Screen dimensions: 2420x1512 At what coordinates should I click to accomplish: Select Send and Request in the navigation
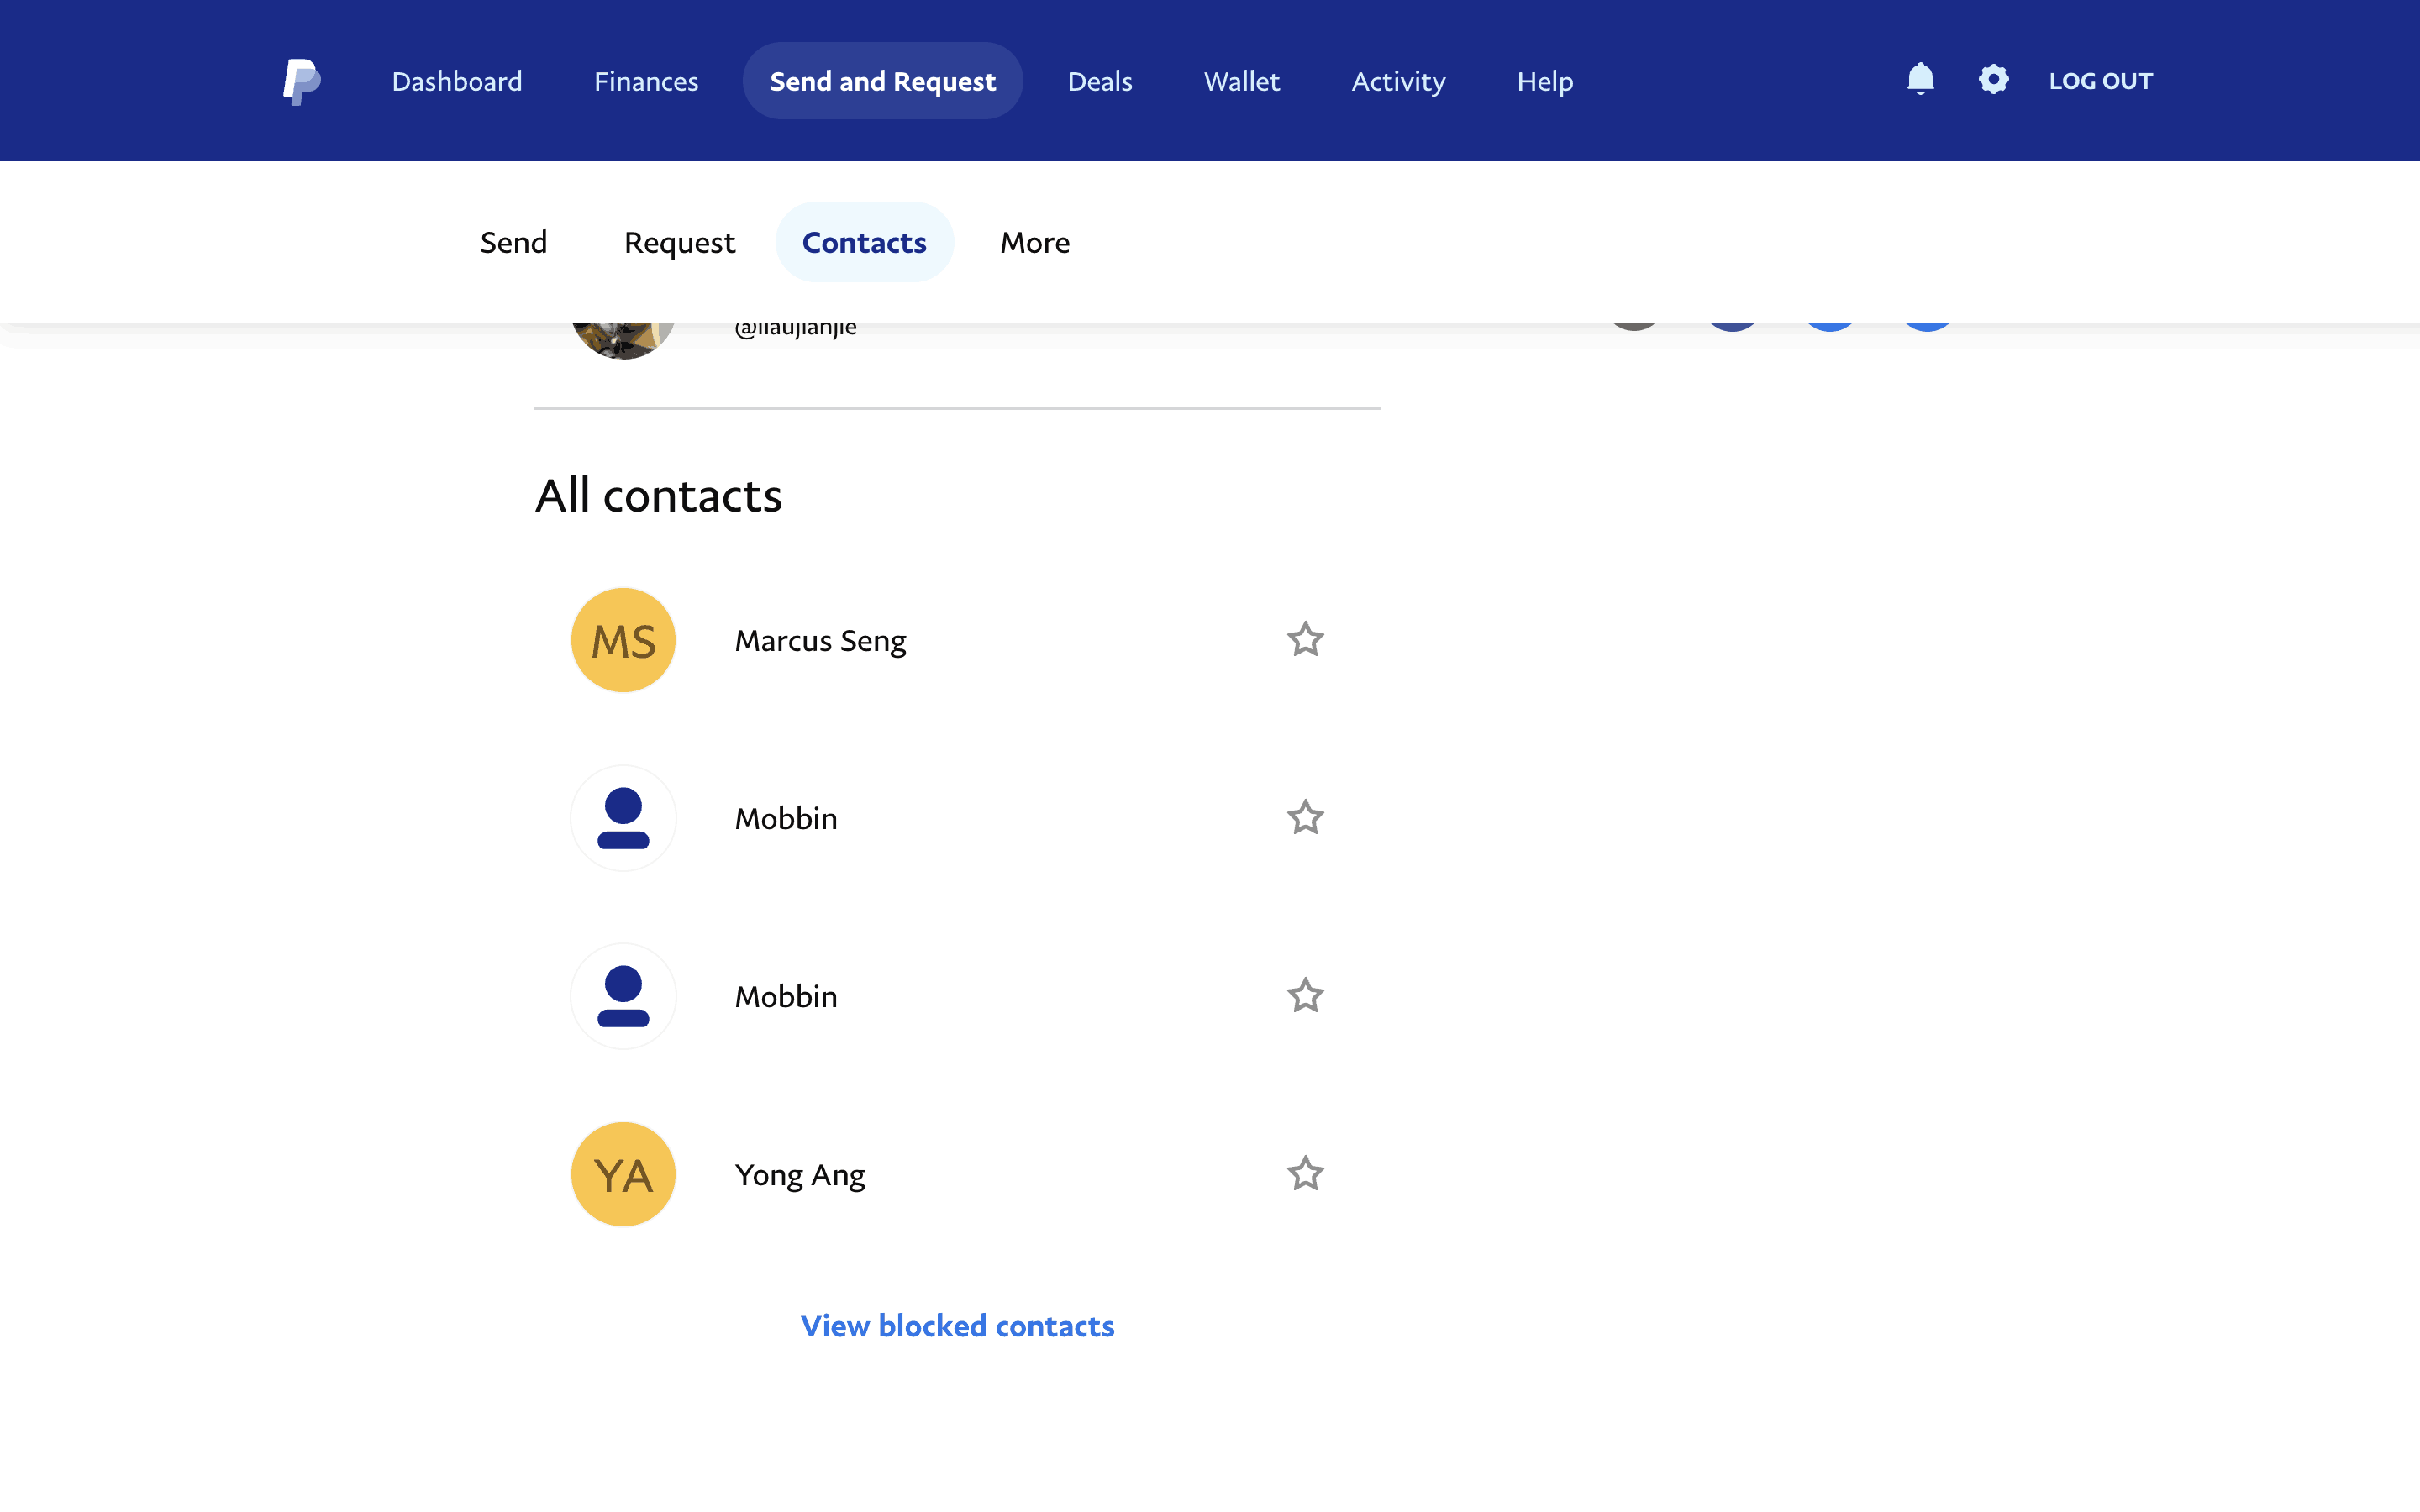coord(882,81)
